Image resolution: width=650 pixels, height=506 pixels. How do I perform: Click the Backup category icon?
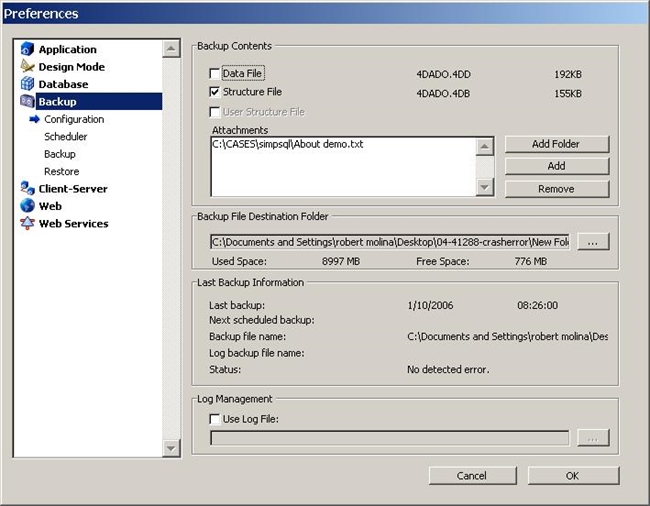[x=27, y=102]
